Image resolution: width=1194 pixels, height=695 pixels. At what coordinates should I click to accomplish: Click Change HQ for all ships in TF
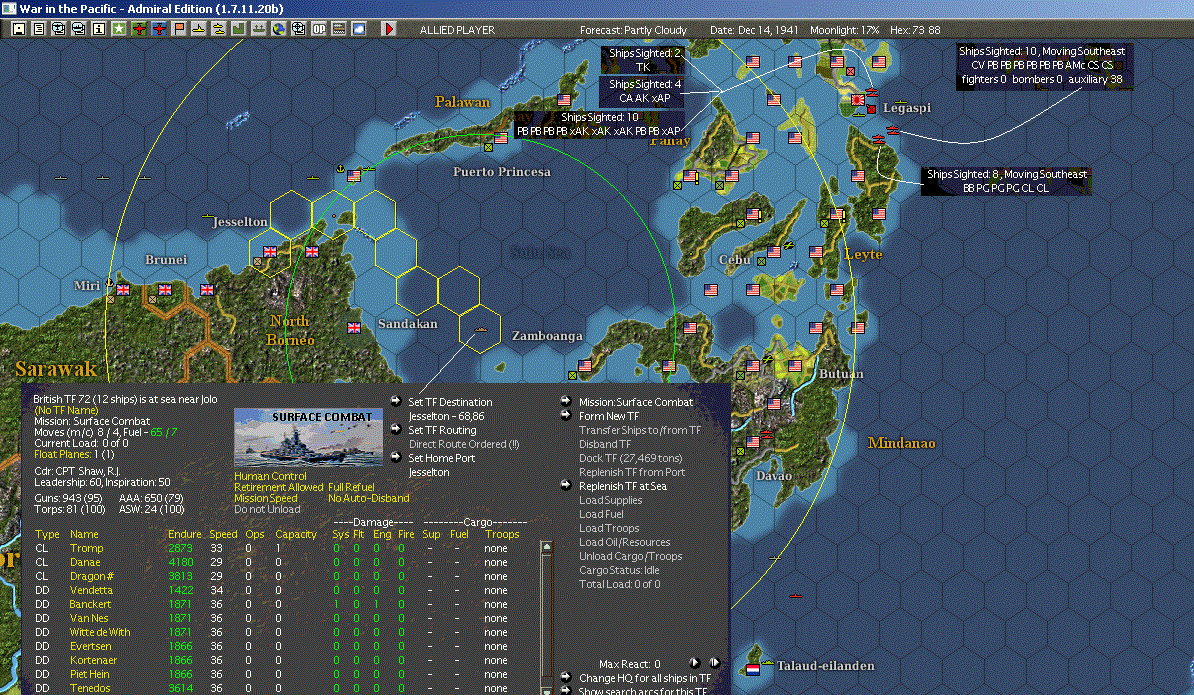(x=645, y=677)
